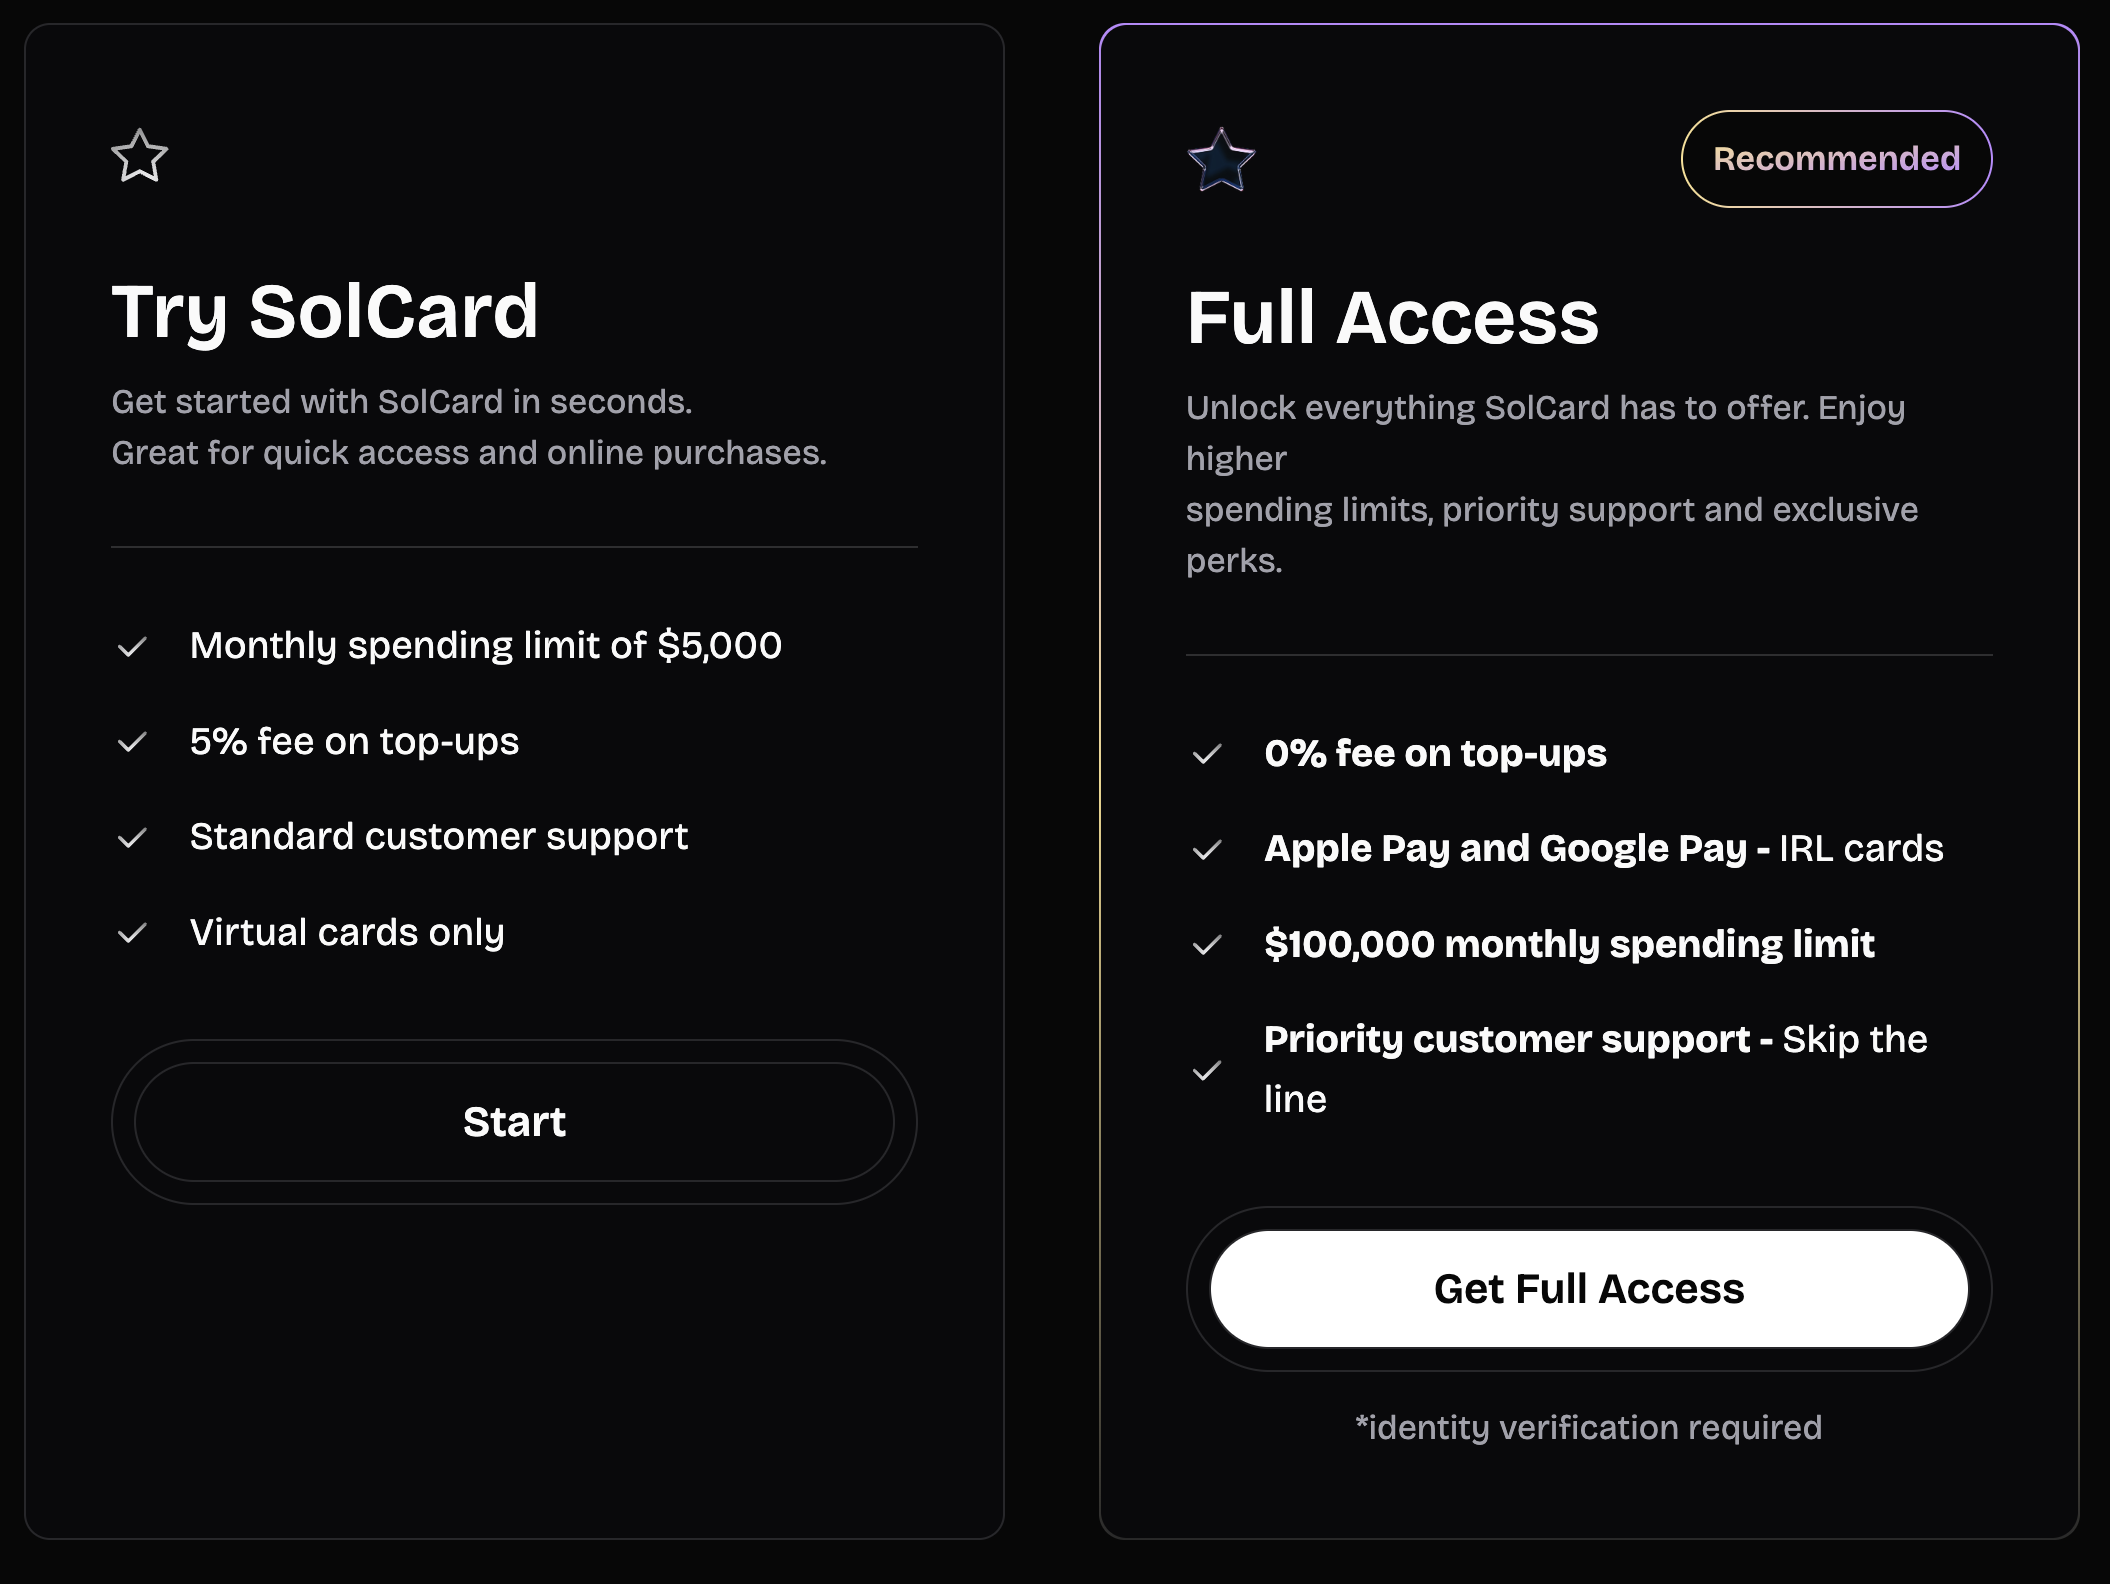Click checkmark beside Monthly spending limit of $5,000
2110x1584 pixels.
point(132,647)
